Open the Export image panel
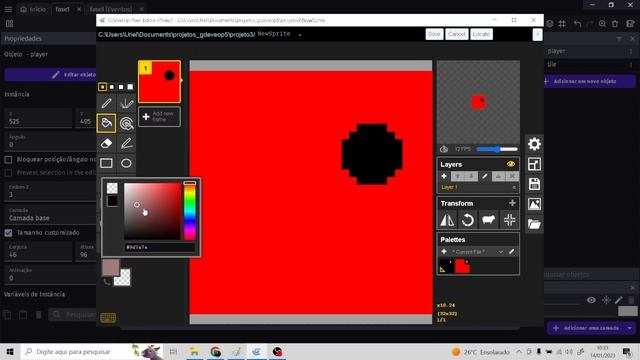This screenshot has width=640, height=360. tap(534, 204)
